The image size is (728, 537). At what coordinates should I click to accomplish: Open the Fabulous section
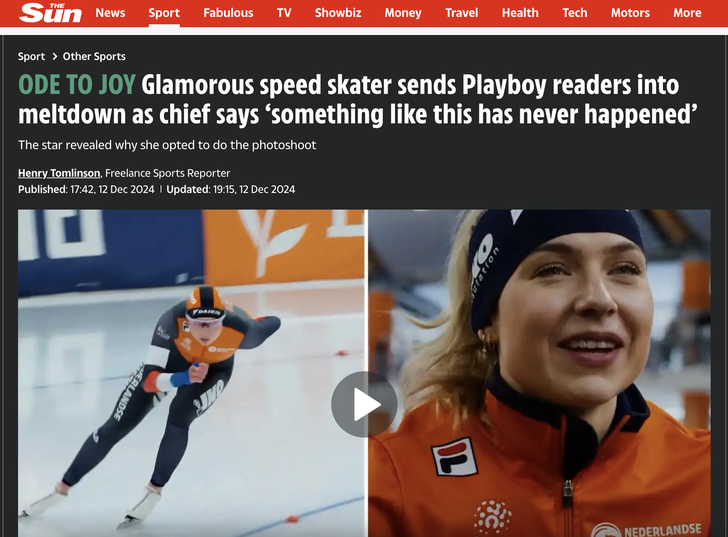click(228, 13)
